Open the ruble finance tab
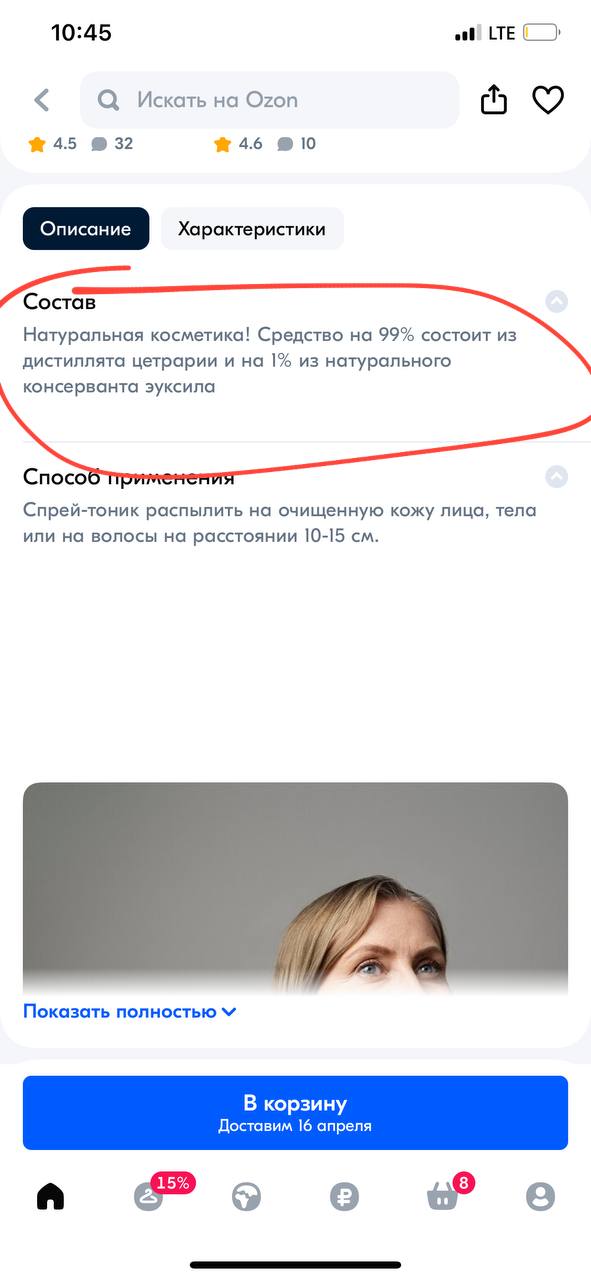The image size is (591, 1280). [344, 1196]
